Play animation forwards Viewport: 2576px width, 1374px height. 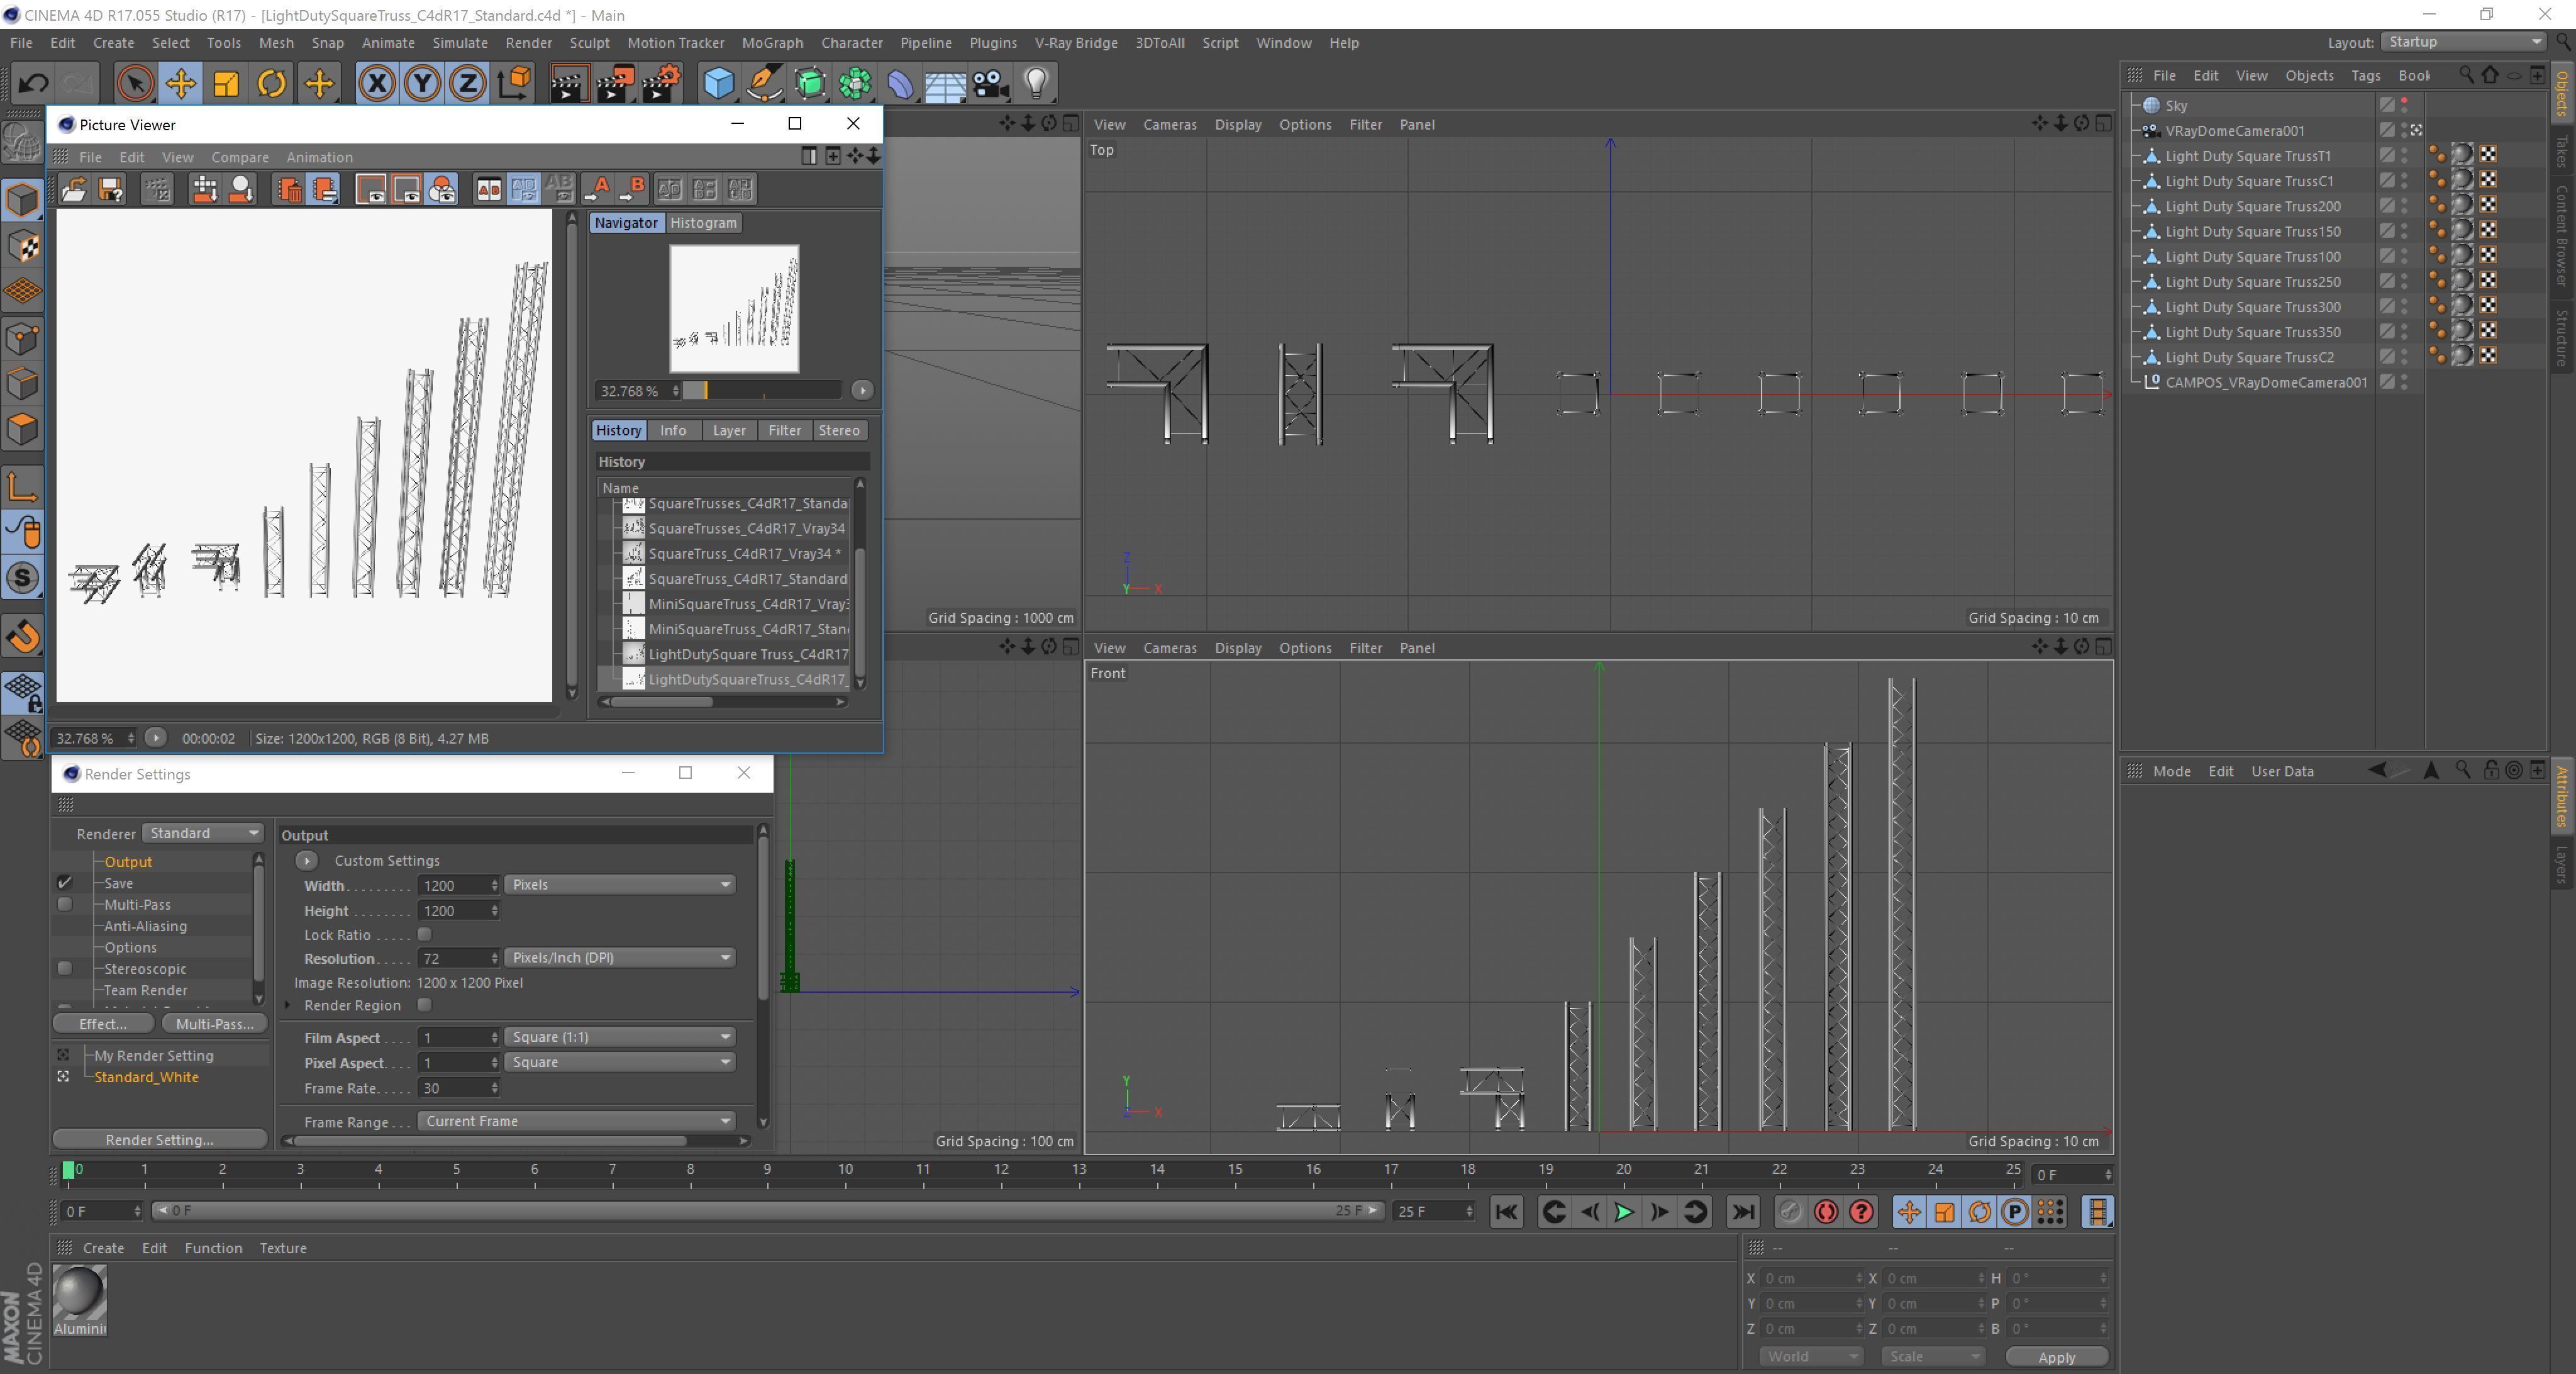1624,1212
